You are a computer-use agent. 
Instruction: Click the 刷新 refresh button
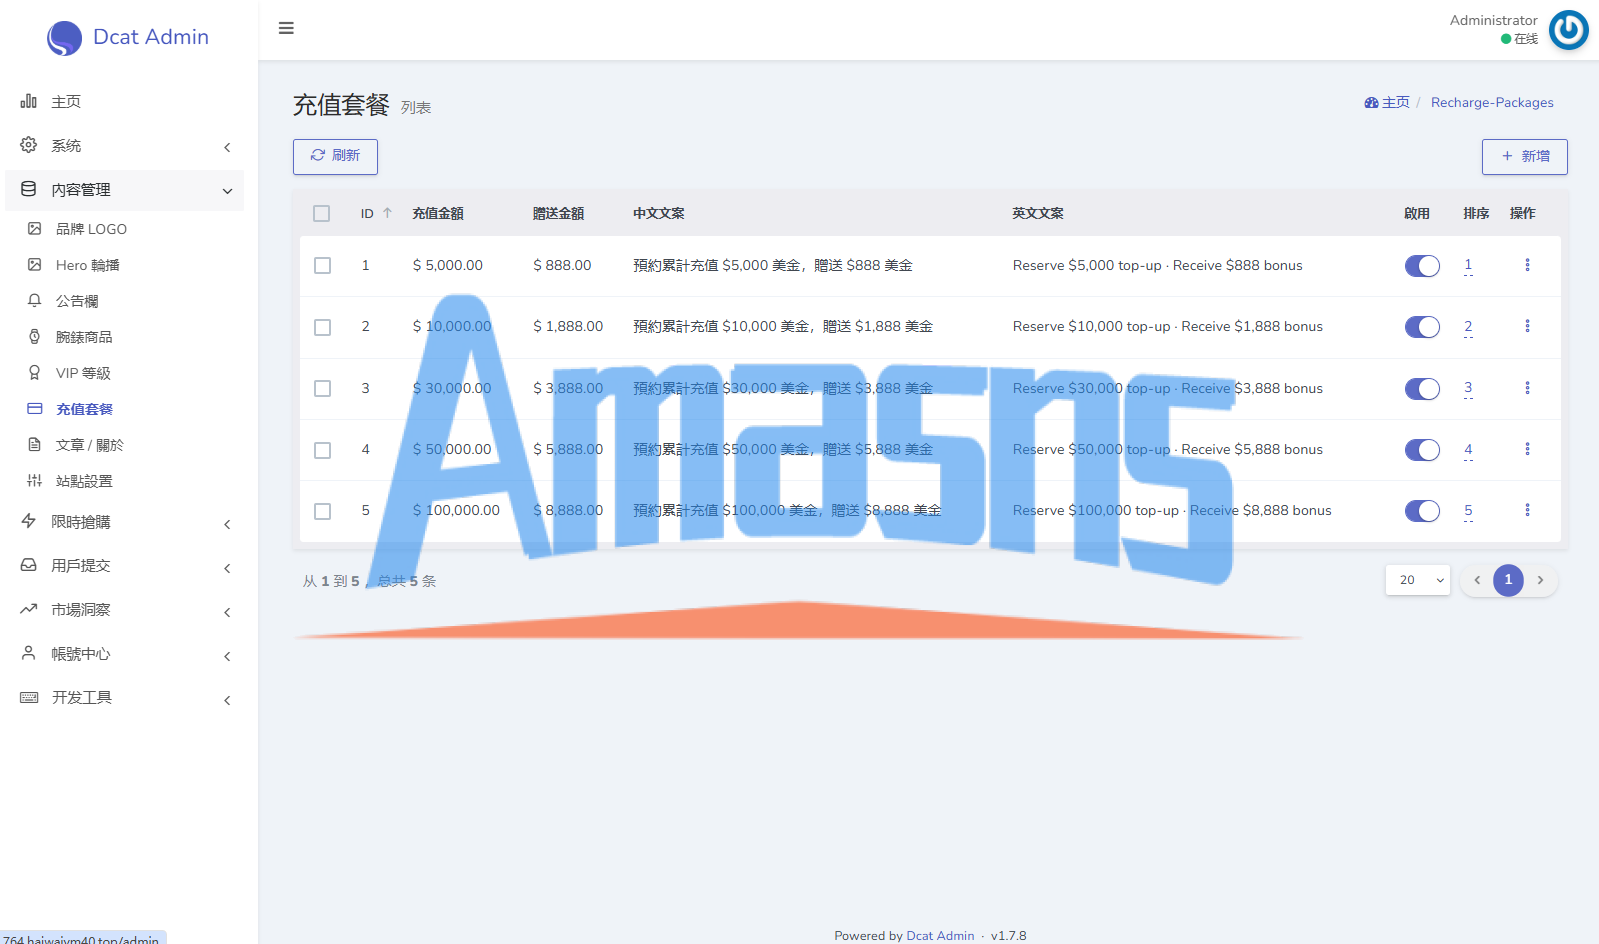tap(335, 156)
